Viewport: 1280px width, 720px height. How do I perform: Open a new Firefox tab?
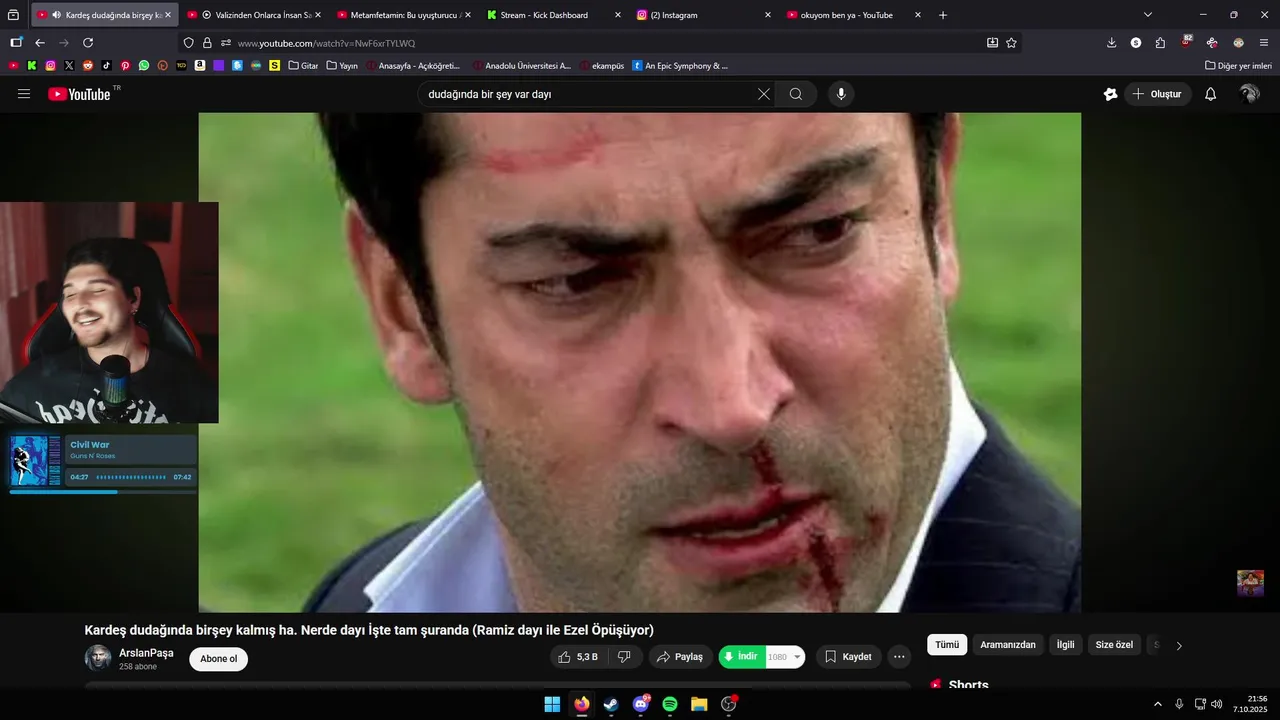[943, 15]
